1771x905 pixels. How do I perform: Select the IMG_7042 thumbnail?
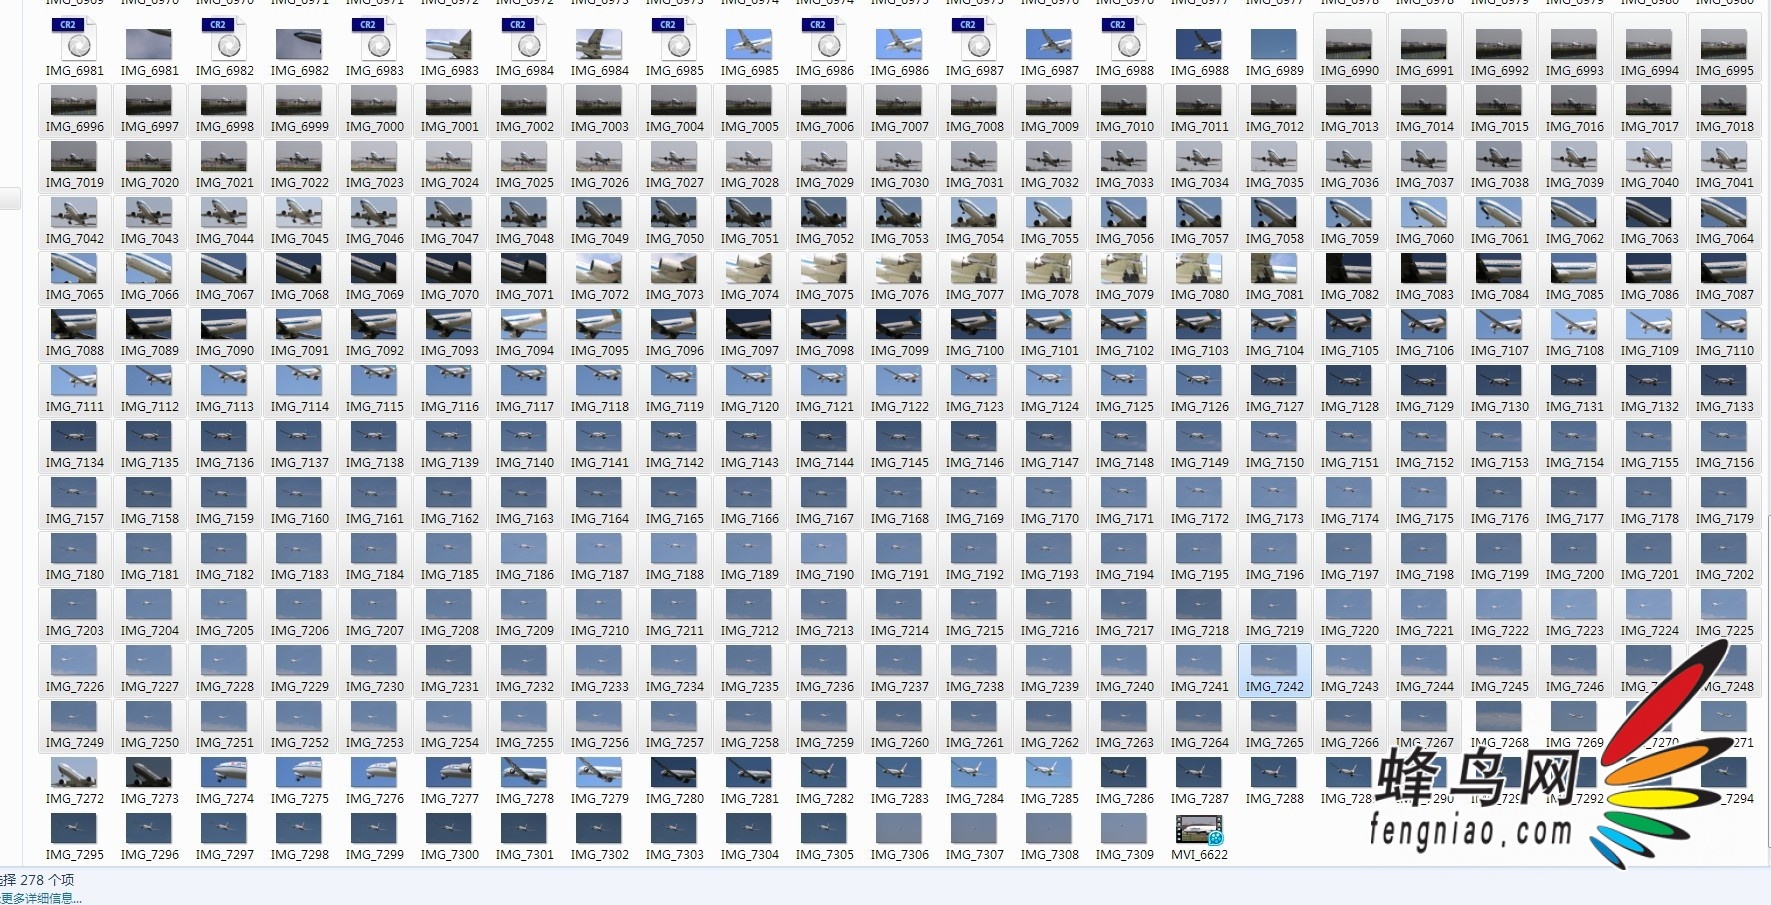74,212
